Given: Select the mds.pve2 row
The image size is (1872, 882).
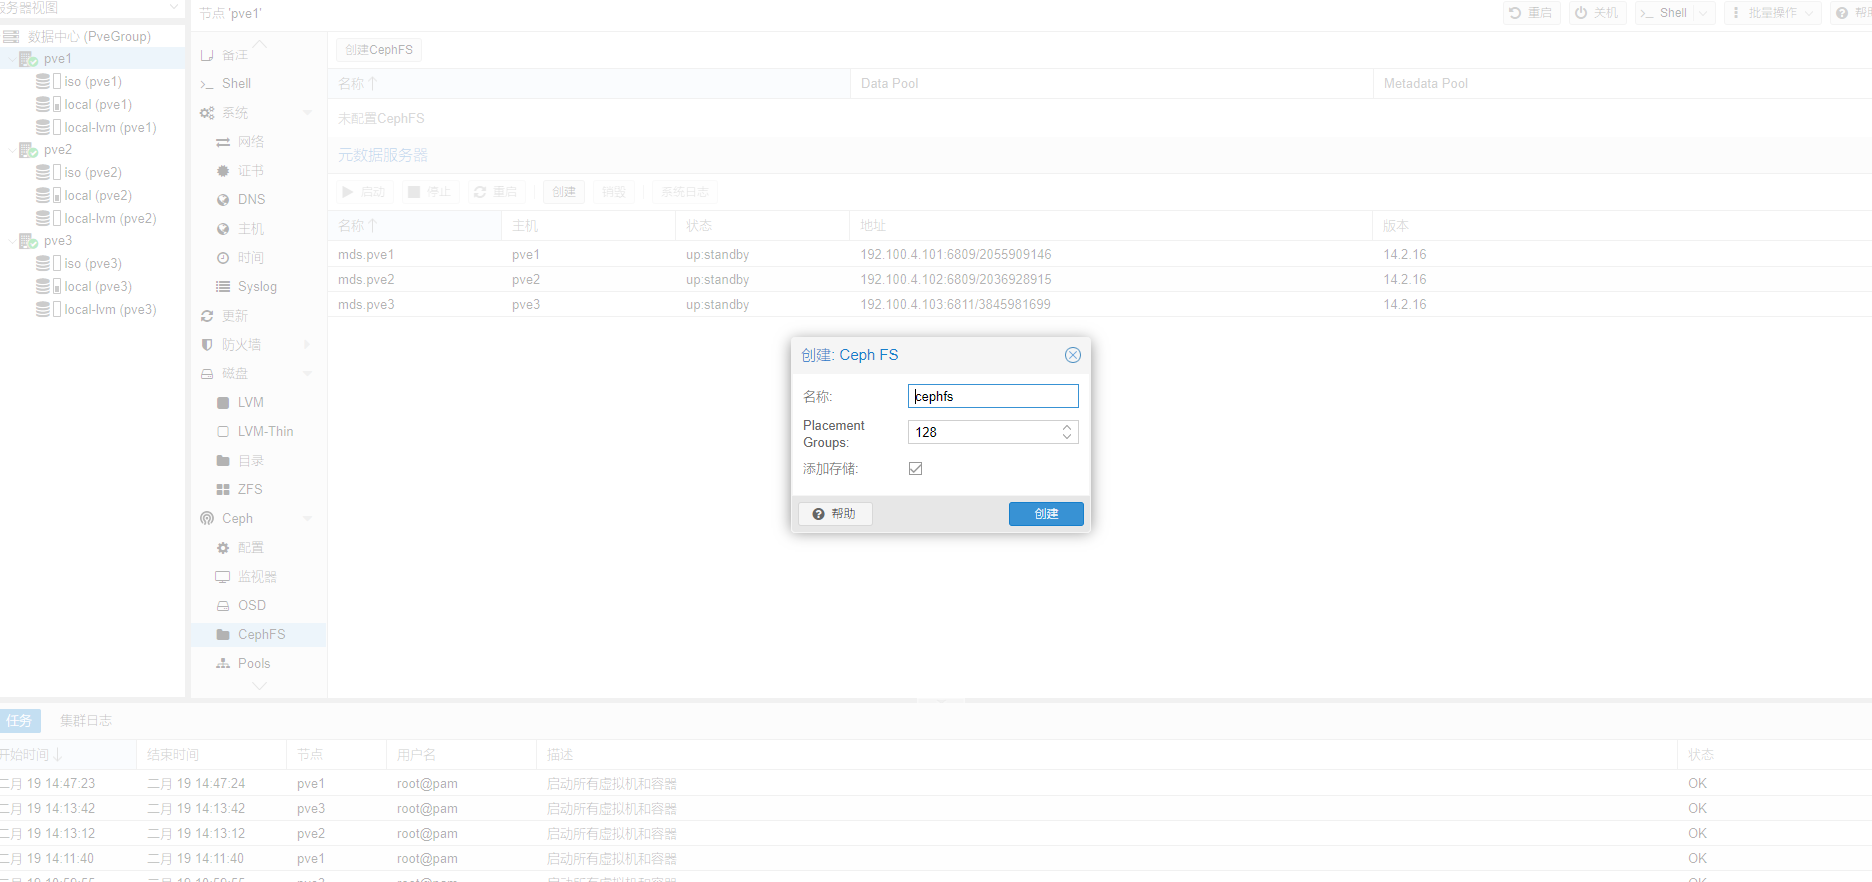Looking at the screenshot, I should pyautogui.click(x=1099, y=279).
